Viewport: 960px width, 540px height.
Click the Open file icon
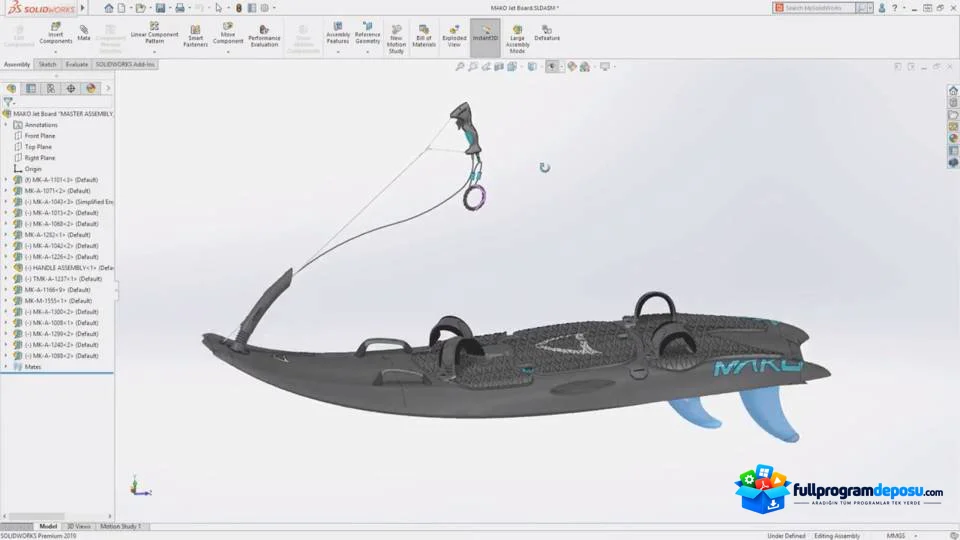pyautogui.click(x=141, y=8)
